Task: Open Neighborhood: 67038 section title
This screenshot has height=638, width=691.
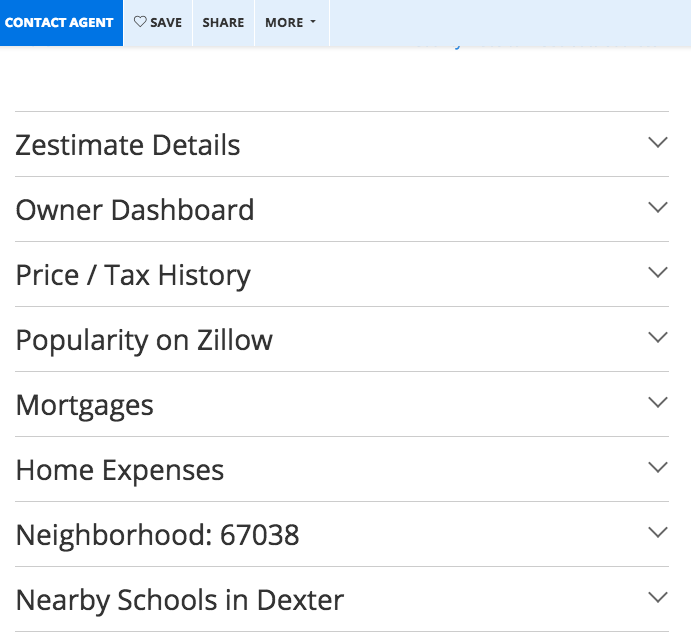Action: [x=157, y=535]
